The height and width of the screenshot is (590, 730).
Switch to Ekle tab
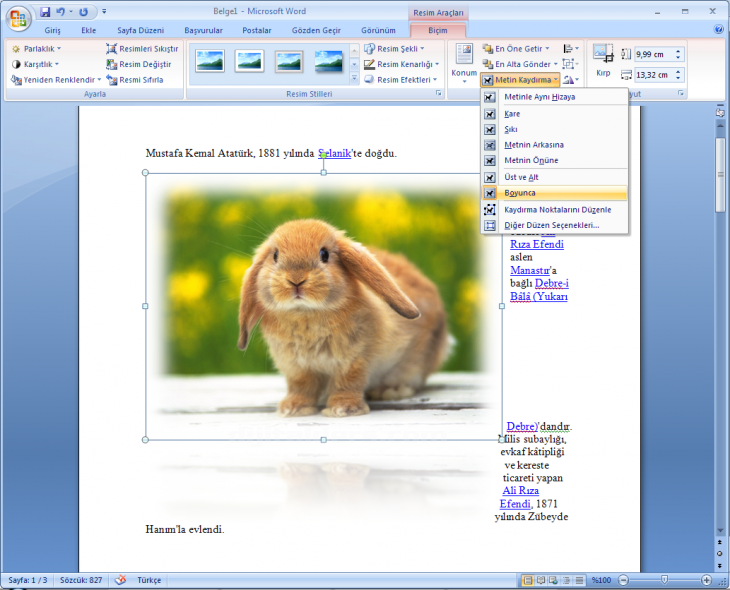coord(88,30)
